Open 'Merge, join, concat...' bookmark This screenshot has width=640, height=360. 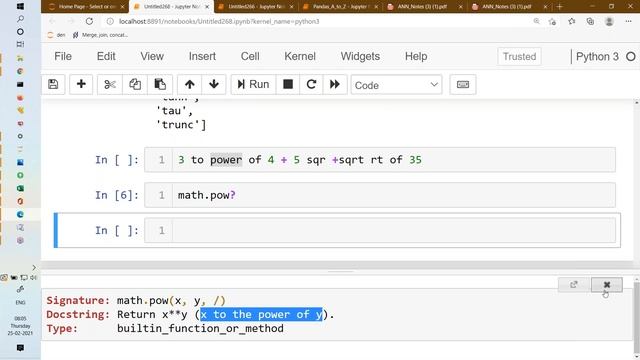[x=100, y=35]
